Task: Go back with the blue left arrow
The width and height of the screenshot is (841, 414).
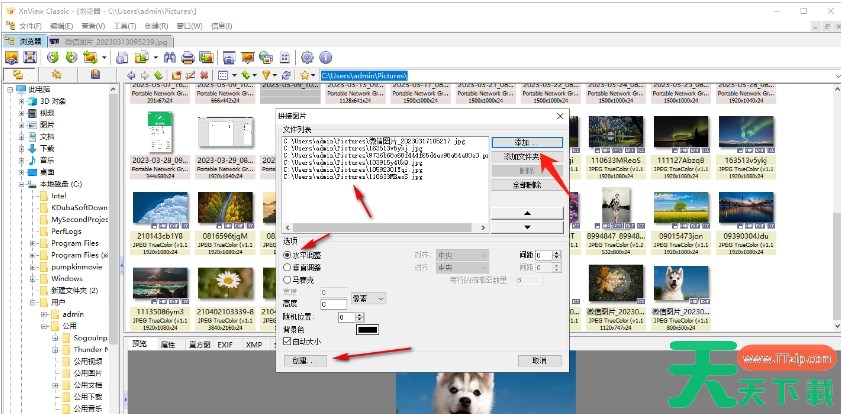Action: 132,75
